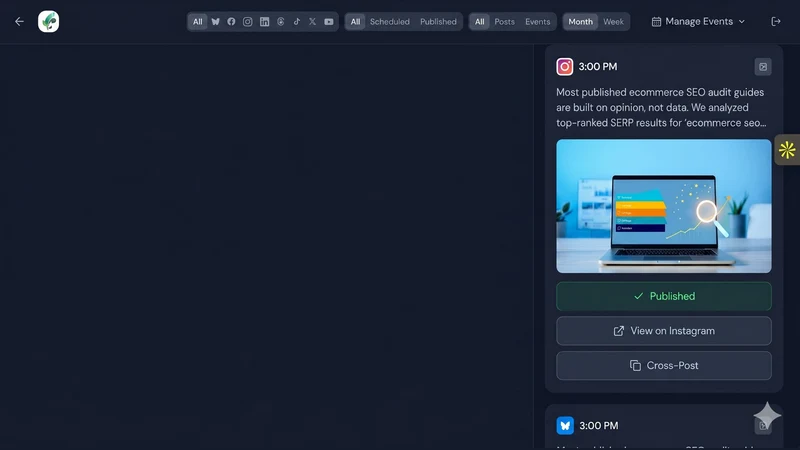Show only Scheduled posts
Screen dimensions: 800x450
point(390,21)
